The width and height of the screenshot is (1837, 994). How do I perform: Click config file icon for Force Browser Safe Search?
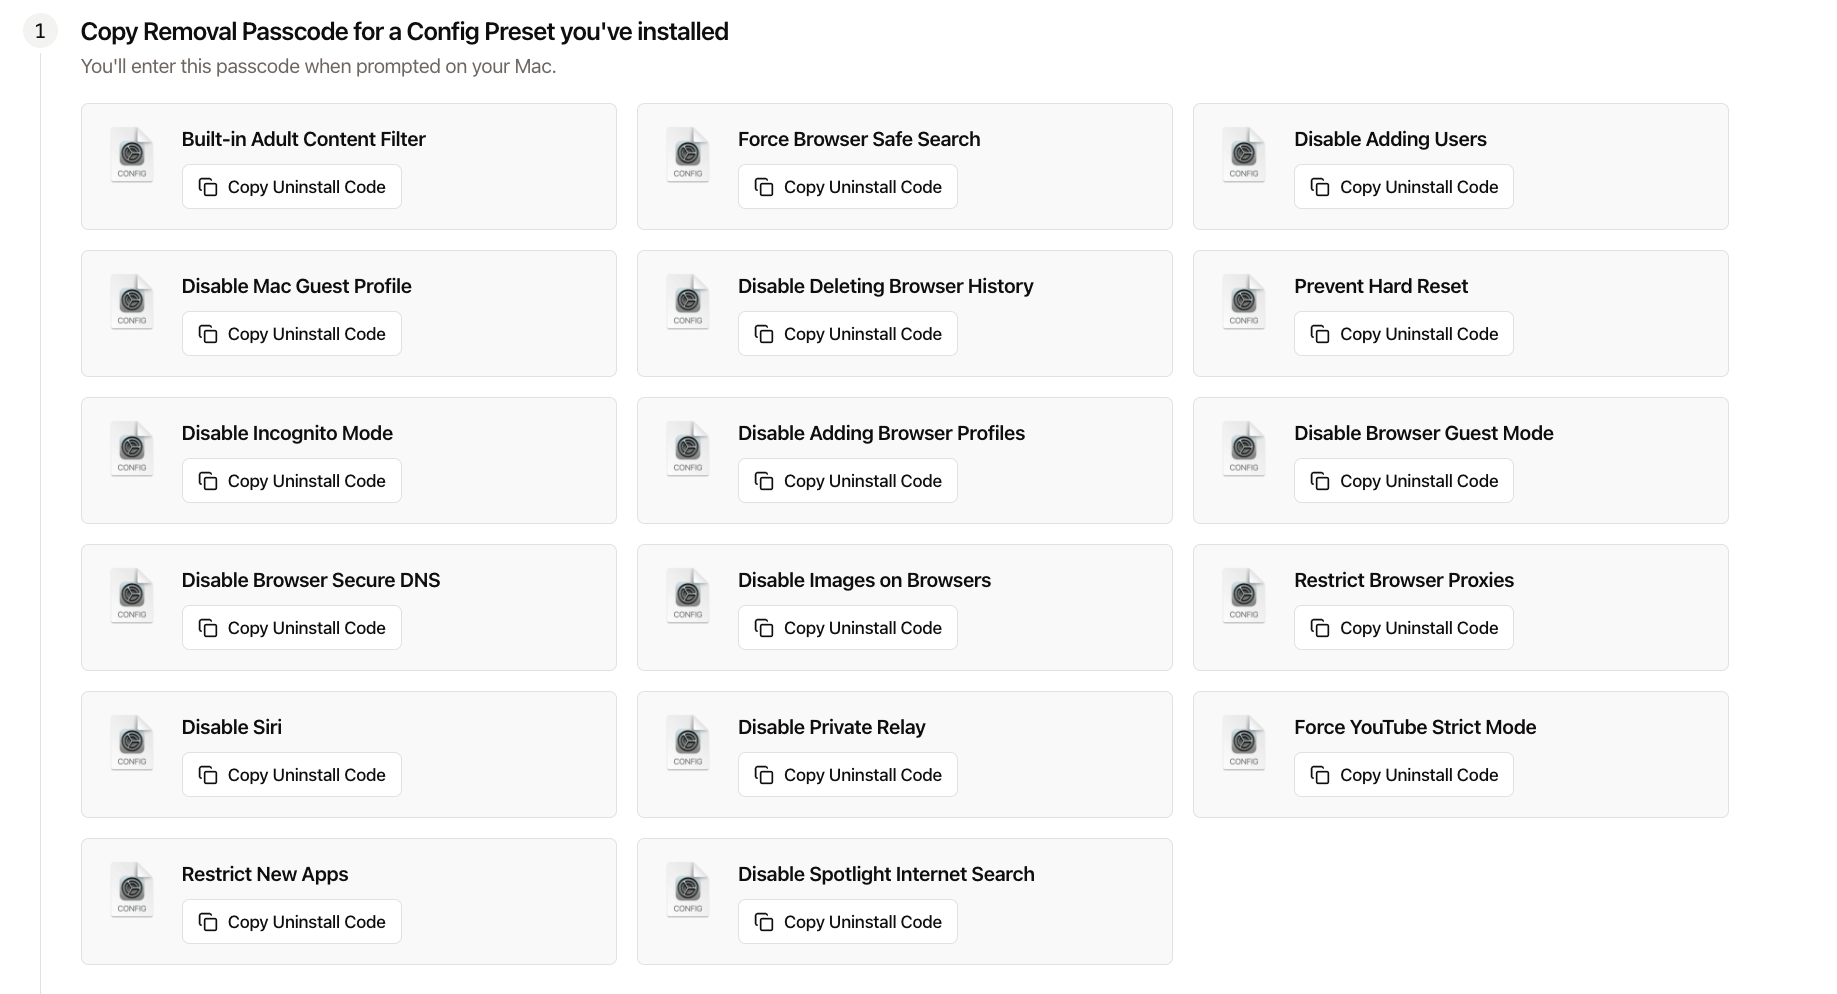pyautogui.click(x=688, y=155)
